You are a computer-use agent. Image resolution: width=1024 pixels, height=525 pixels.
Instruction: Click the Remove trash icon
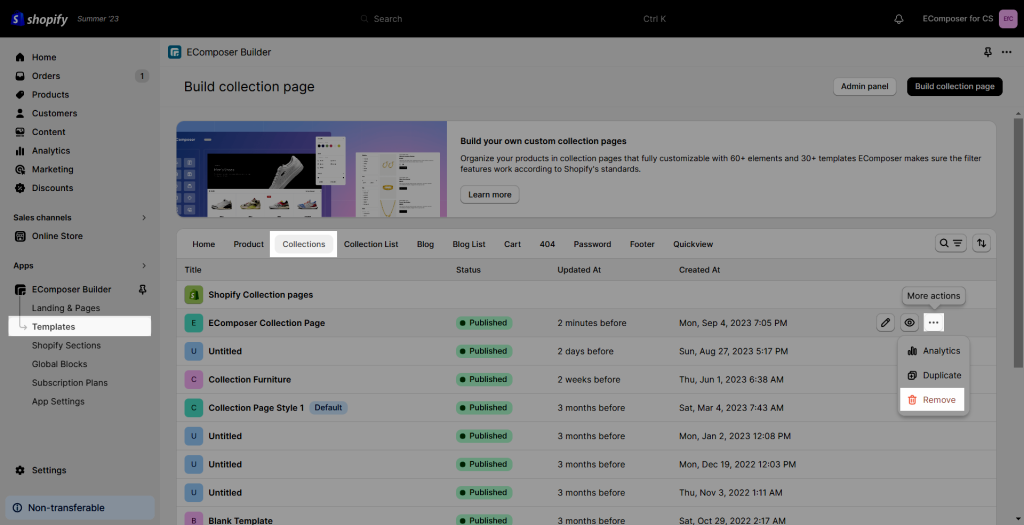coord(912,400)
